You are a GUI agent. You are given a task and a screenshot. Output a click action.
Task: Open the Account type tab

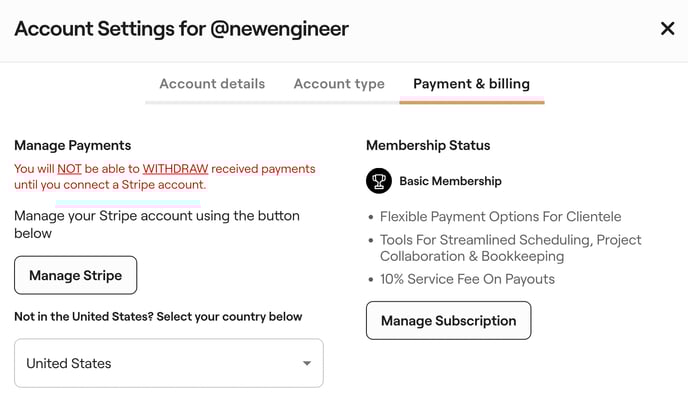339,84
